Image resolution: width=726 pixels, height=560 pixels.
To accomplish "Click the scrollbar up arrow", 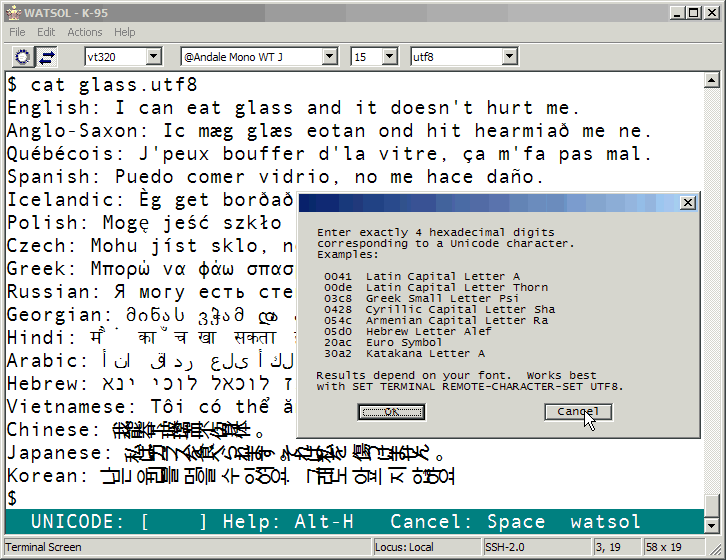I will (x=711, y=81).
